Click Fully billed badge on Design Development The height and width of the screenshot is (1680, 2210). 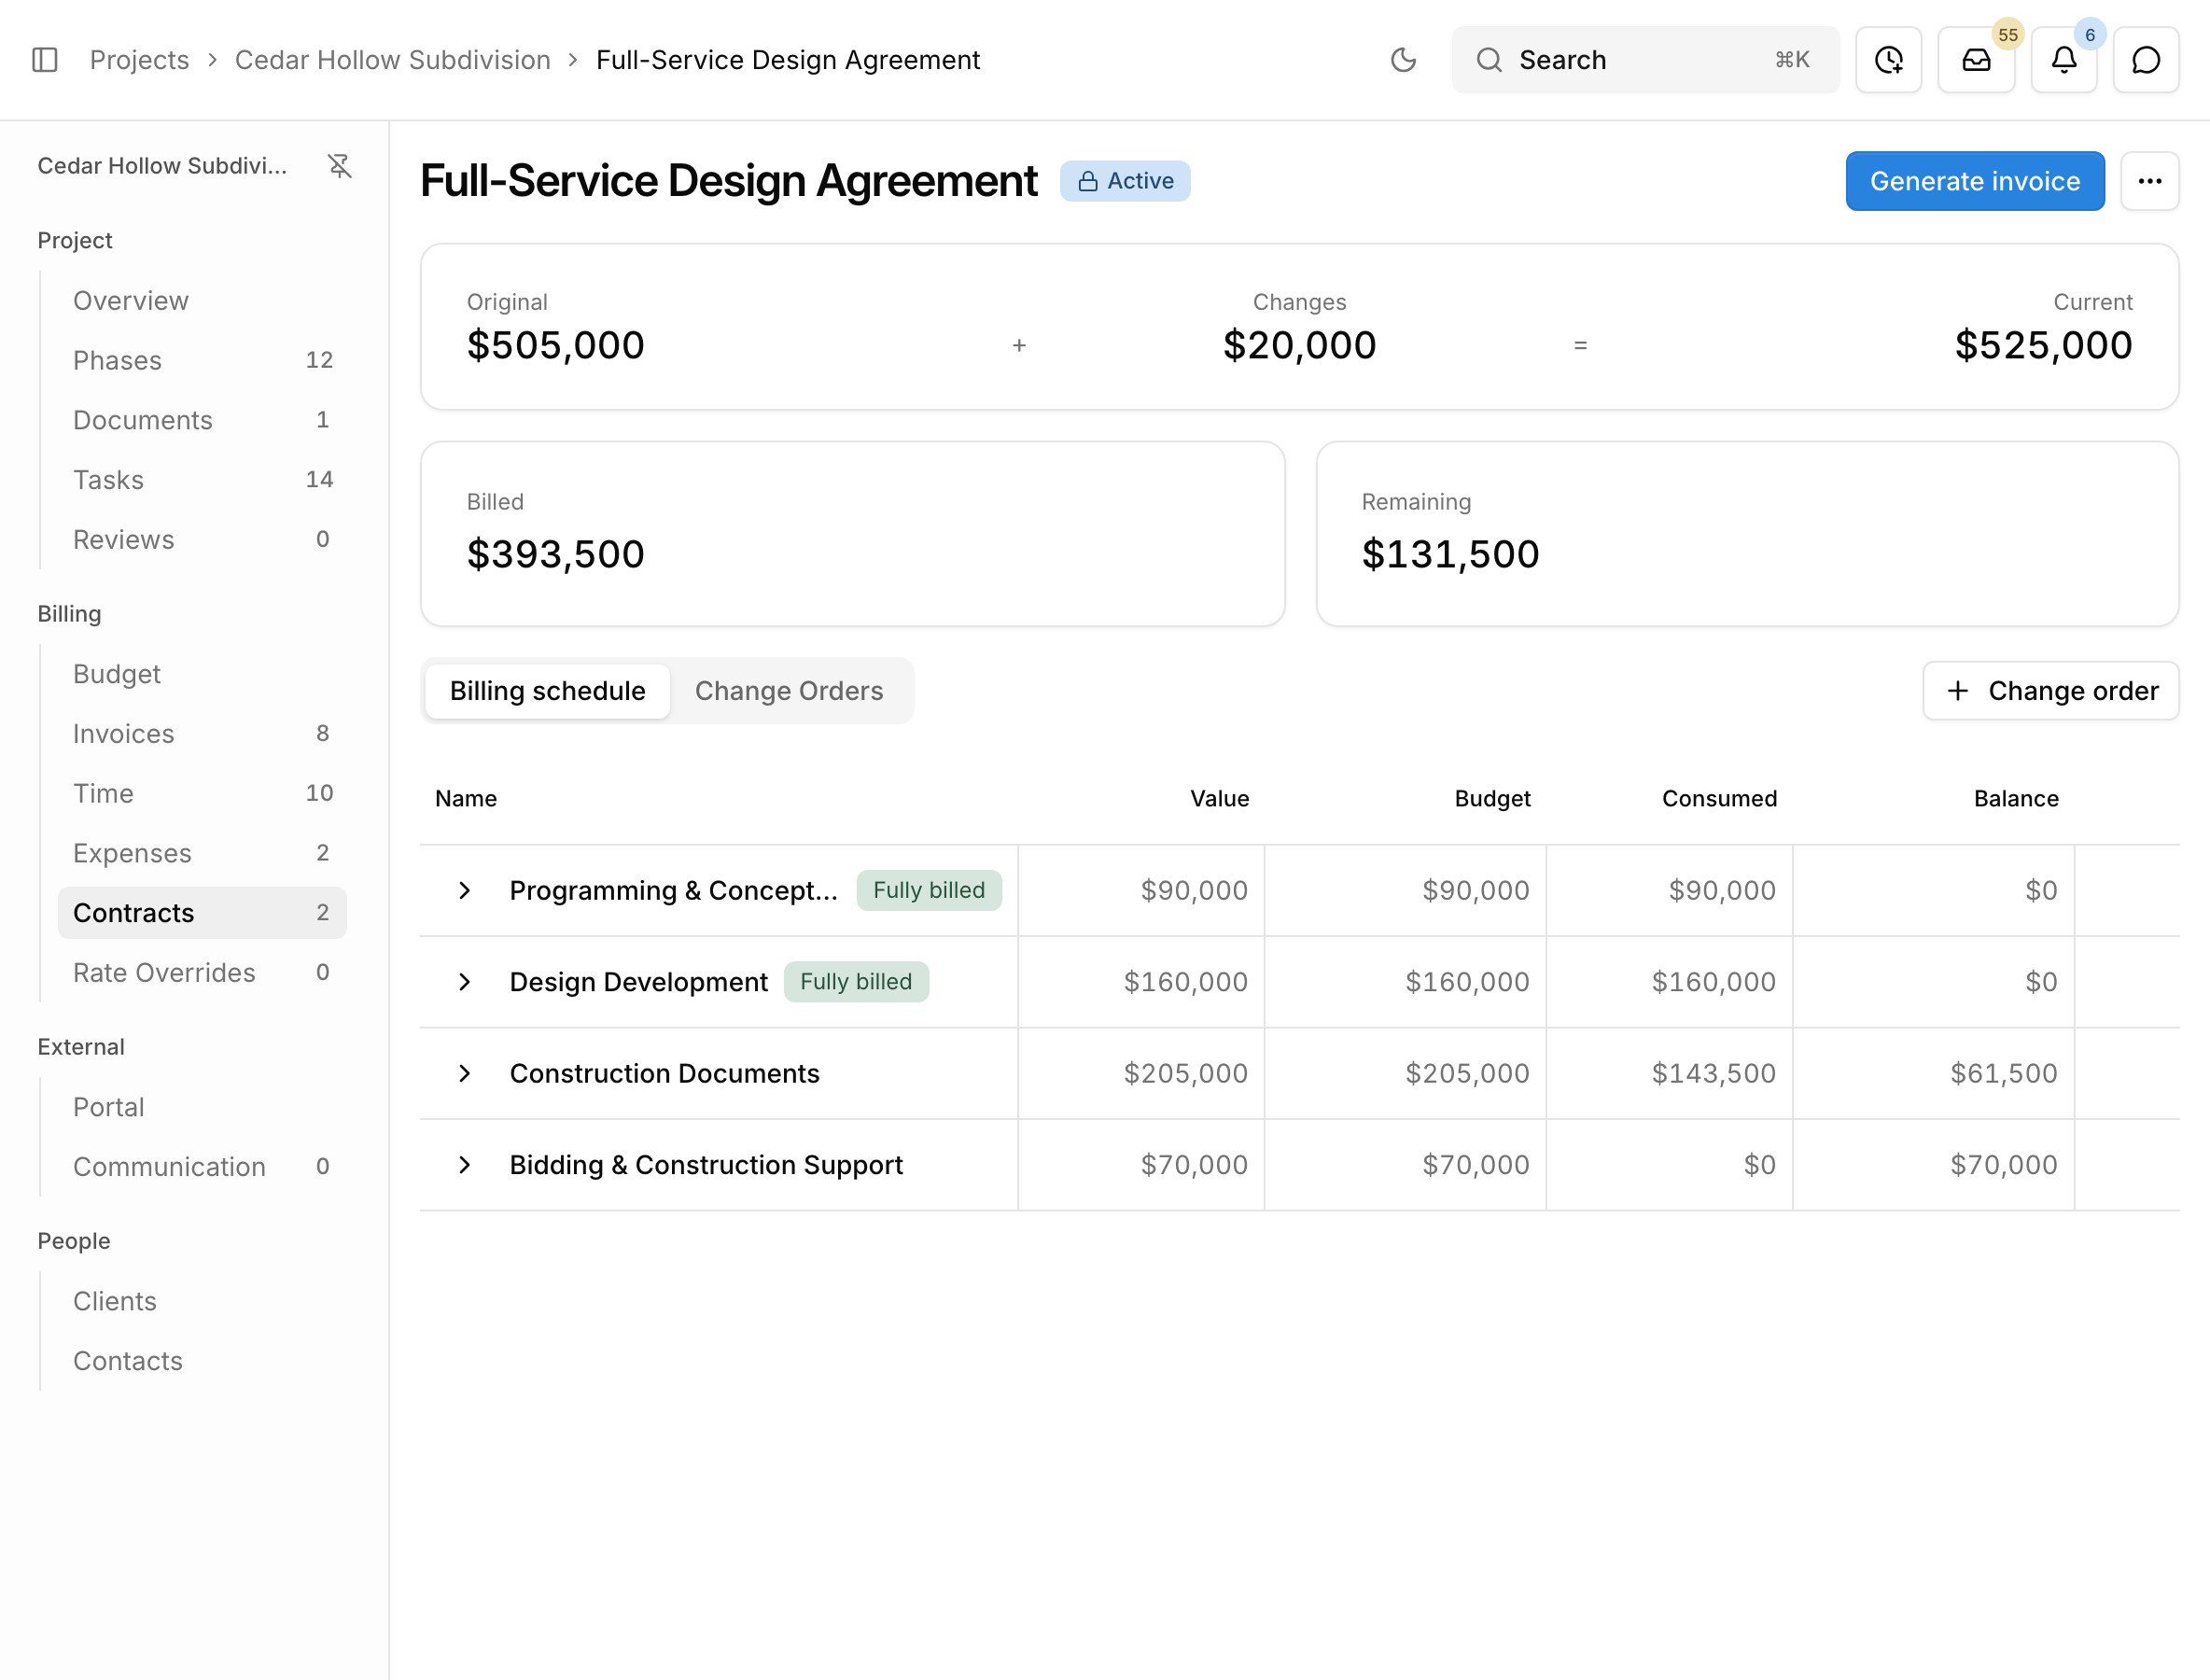point(856,982)
